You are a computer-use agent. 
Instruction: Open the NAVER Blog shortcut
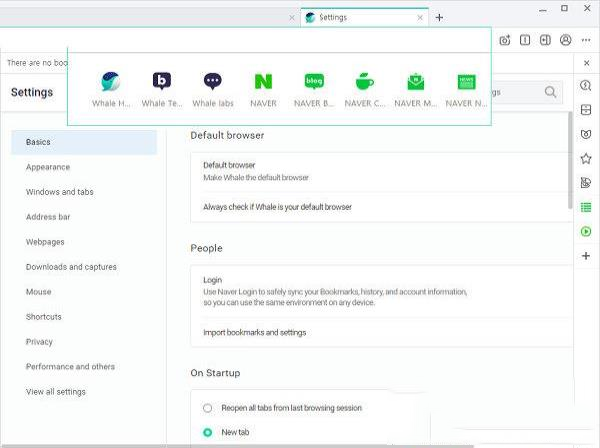(x=314, y=82)
